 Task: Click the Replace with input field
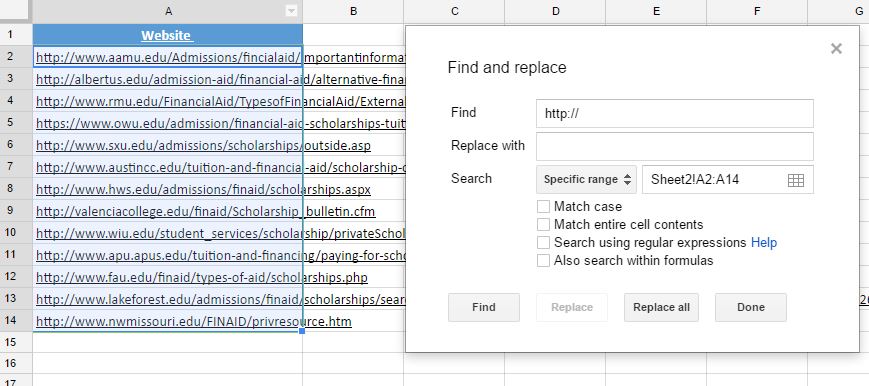coord(674,146)
